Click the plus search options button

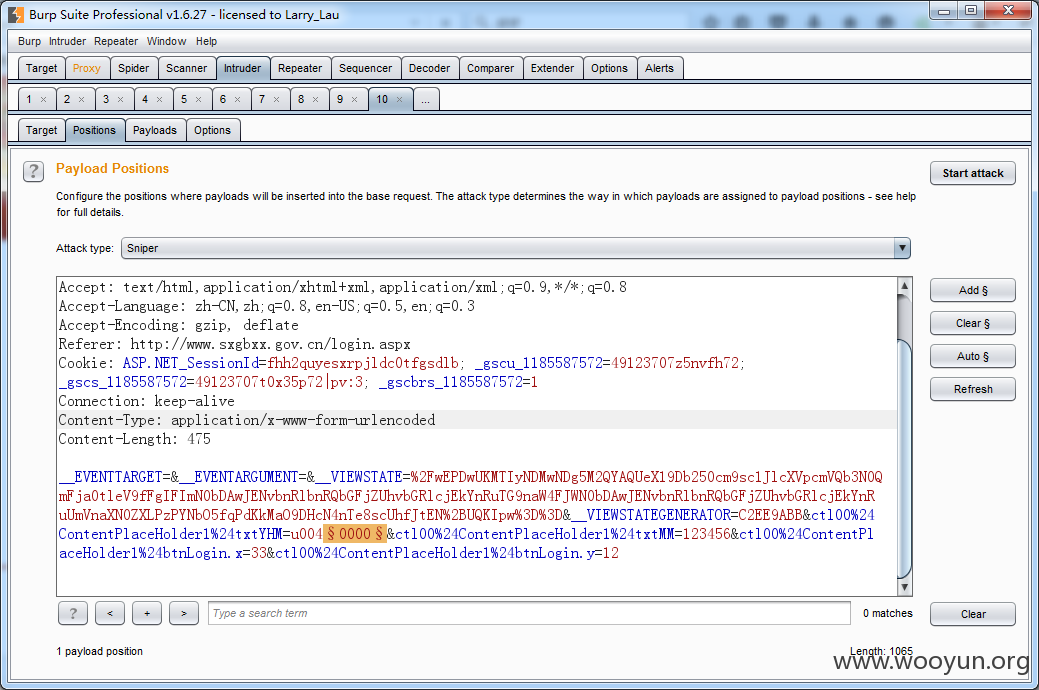[x=147, y=613]
